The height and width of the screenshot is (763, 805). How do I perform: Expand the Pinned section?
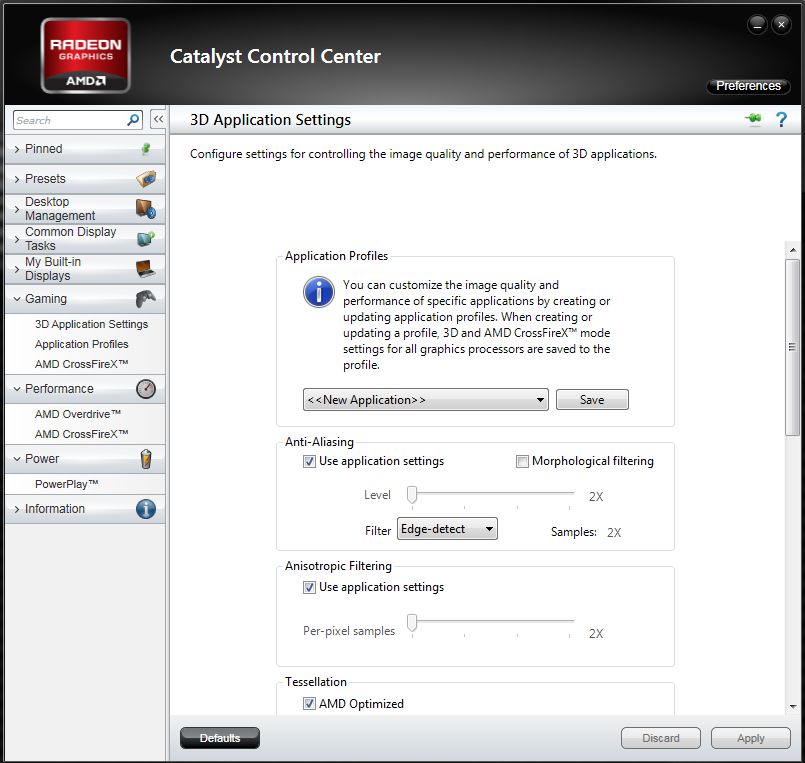click(17, 149)
